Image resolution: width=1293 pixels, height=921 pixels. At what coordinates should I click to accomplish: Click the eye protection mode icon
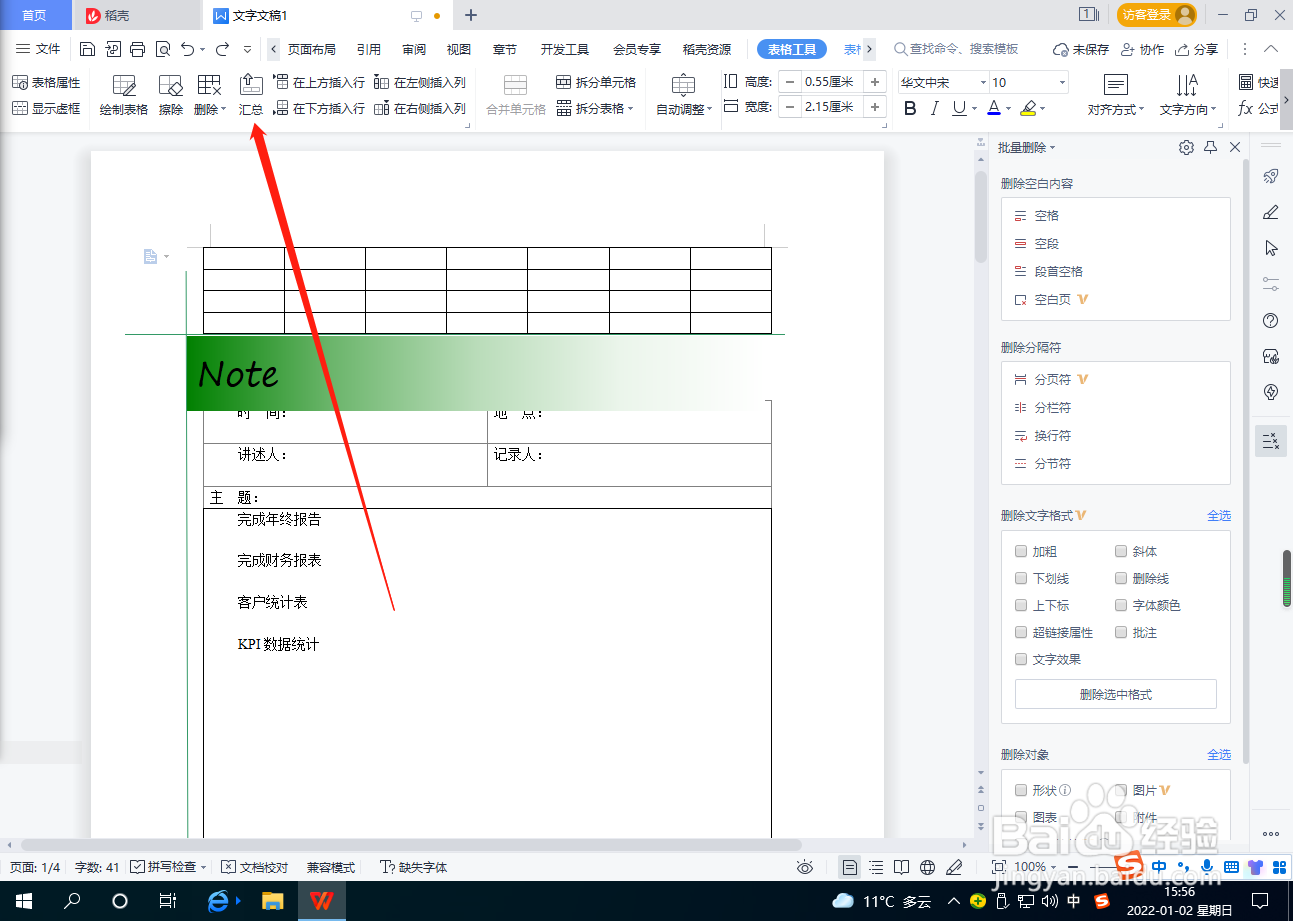click(805, 867)
